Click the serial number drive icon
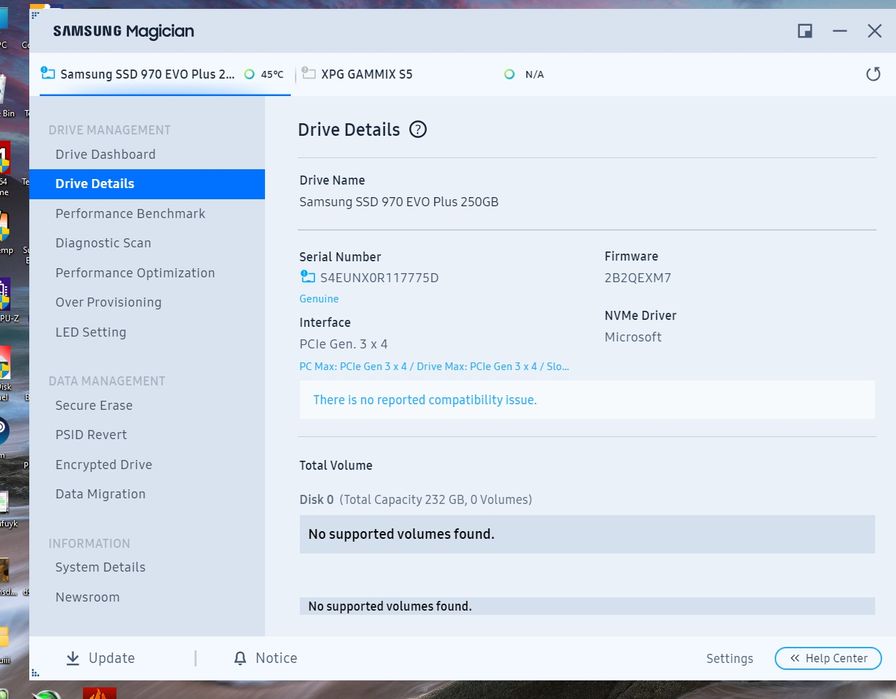The image size is (896, 699). pos(307,277)
